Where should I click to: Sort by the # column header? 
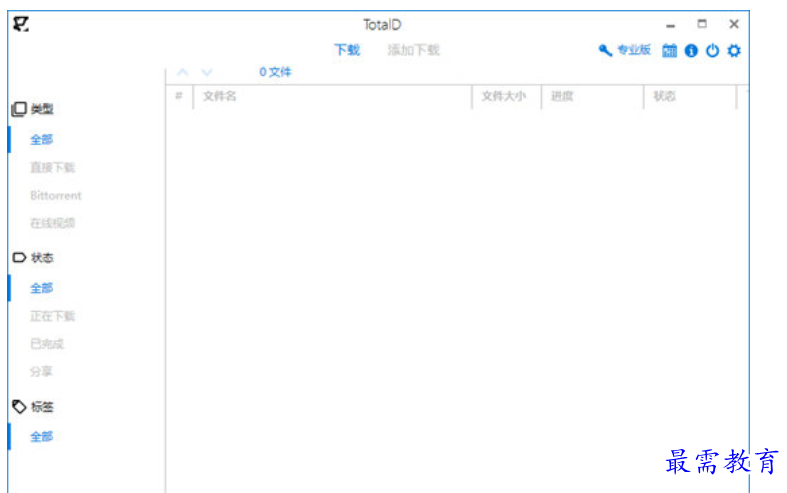[179, 96]
